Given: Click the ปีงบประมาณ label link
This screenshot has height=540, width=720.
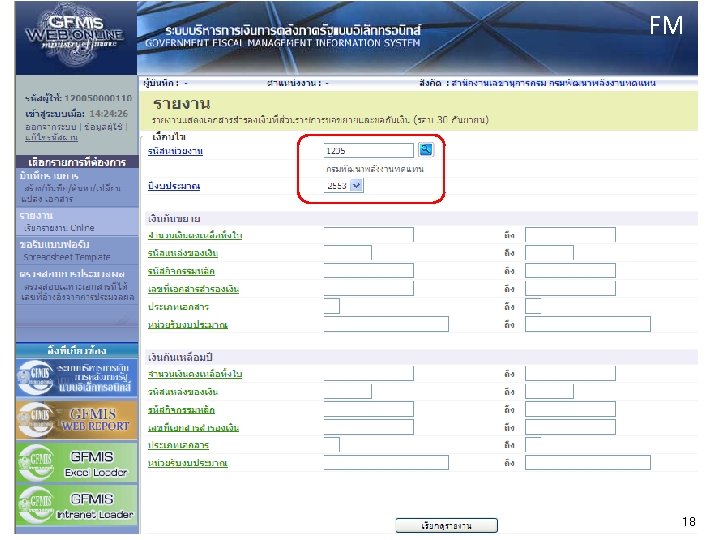Looking at the screenshot, I should pyautogui.click(x=174, y=186).
